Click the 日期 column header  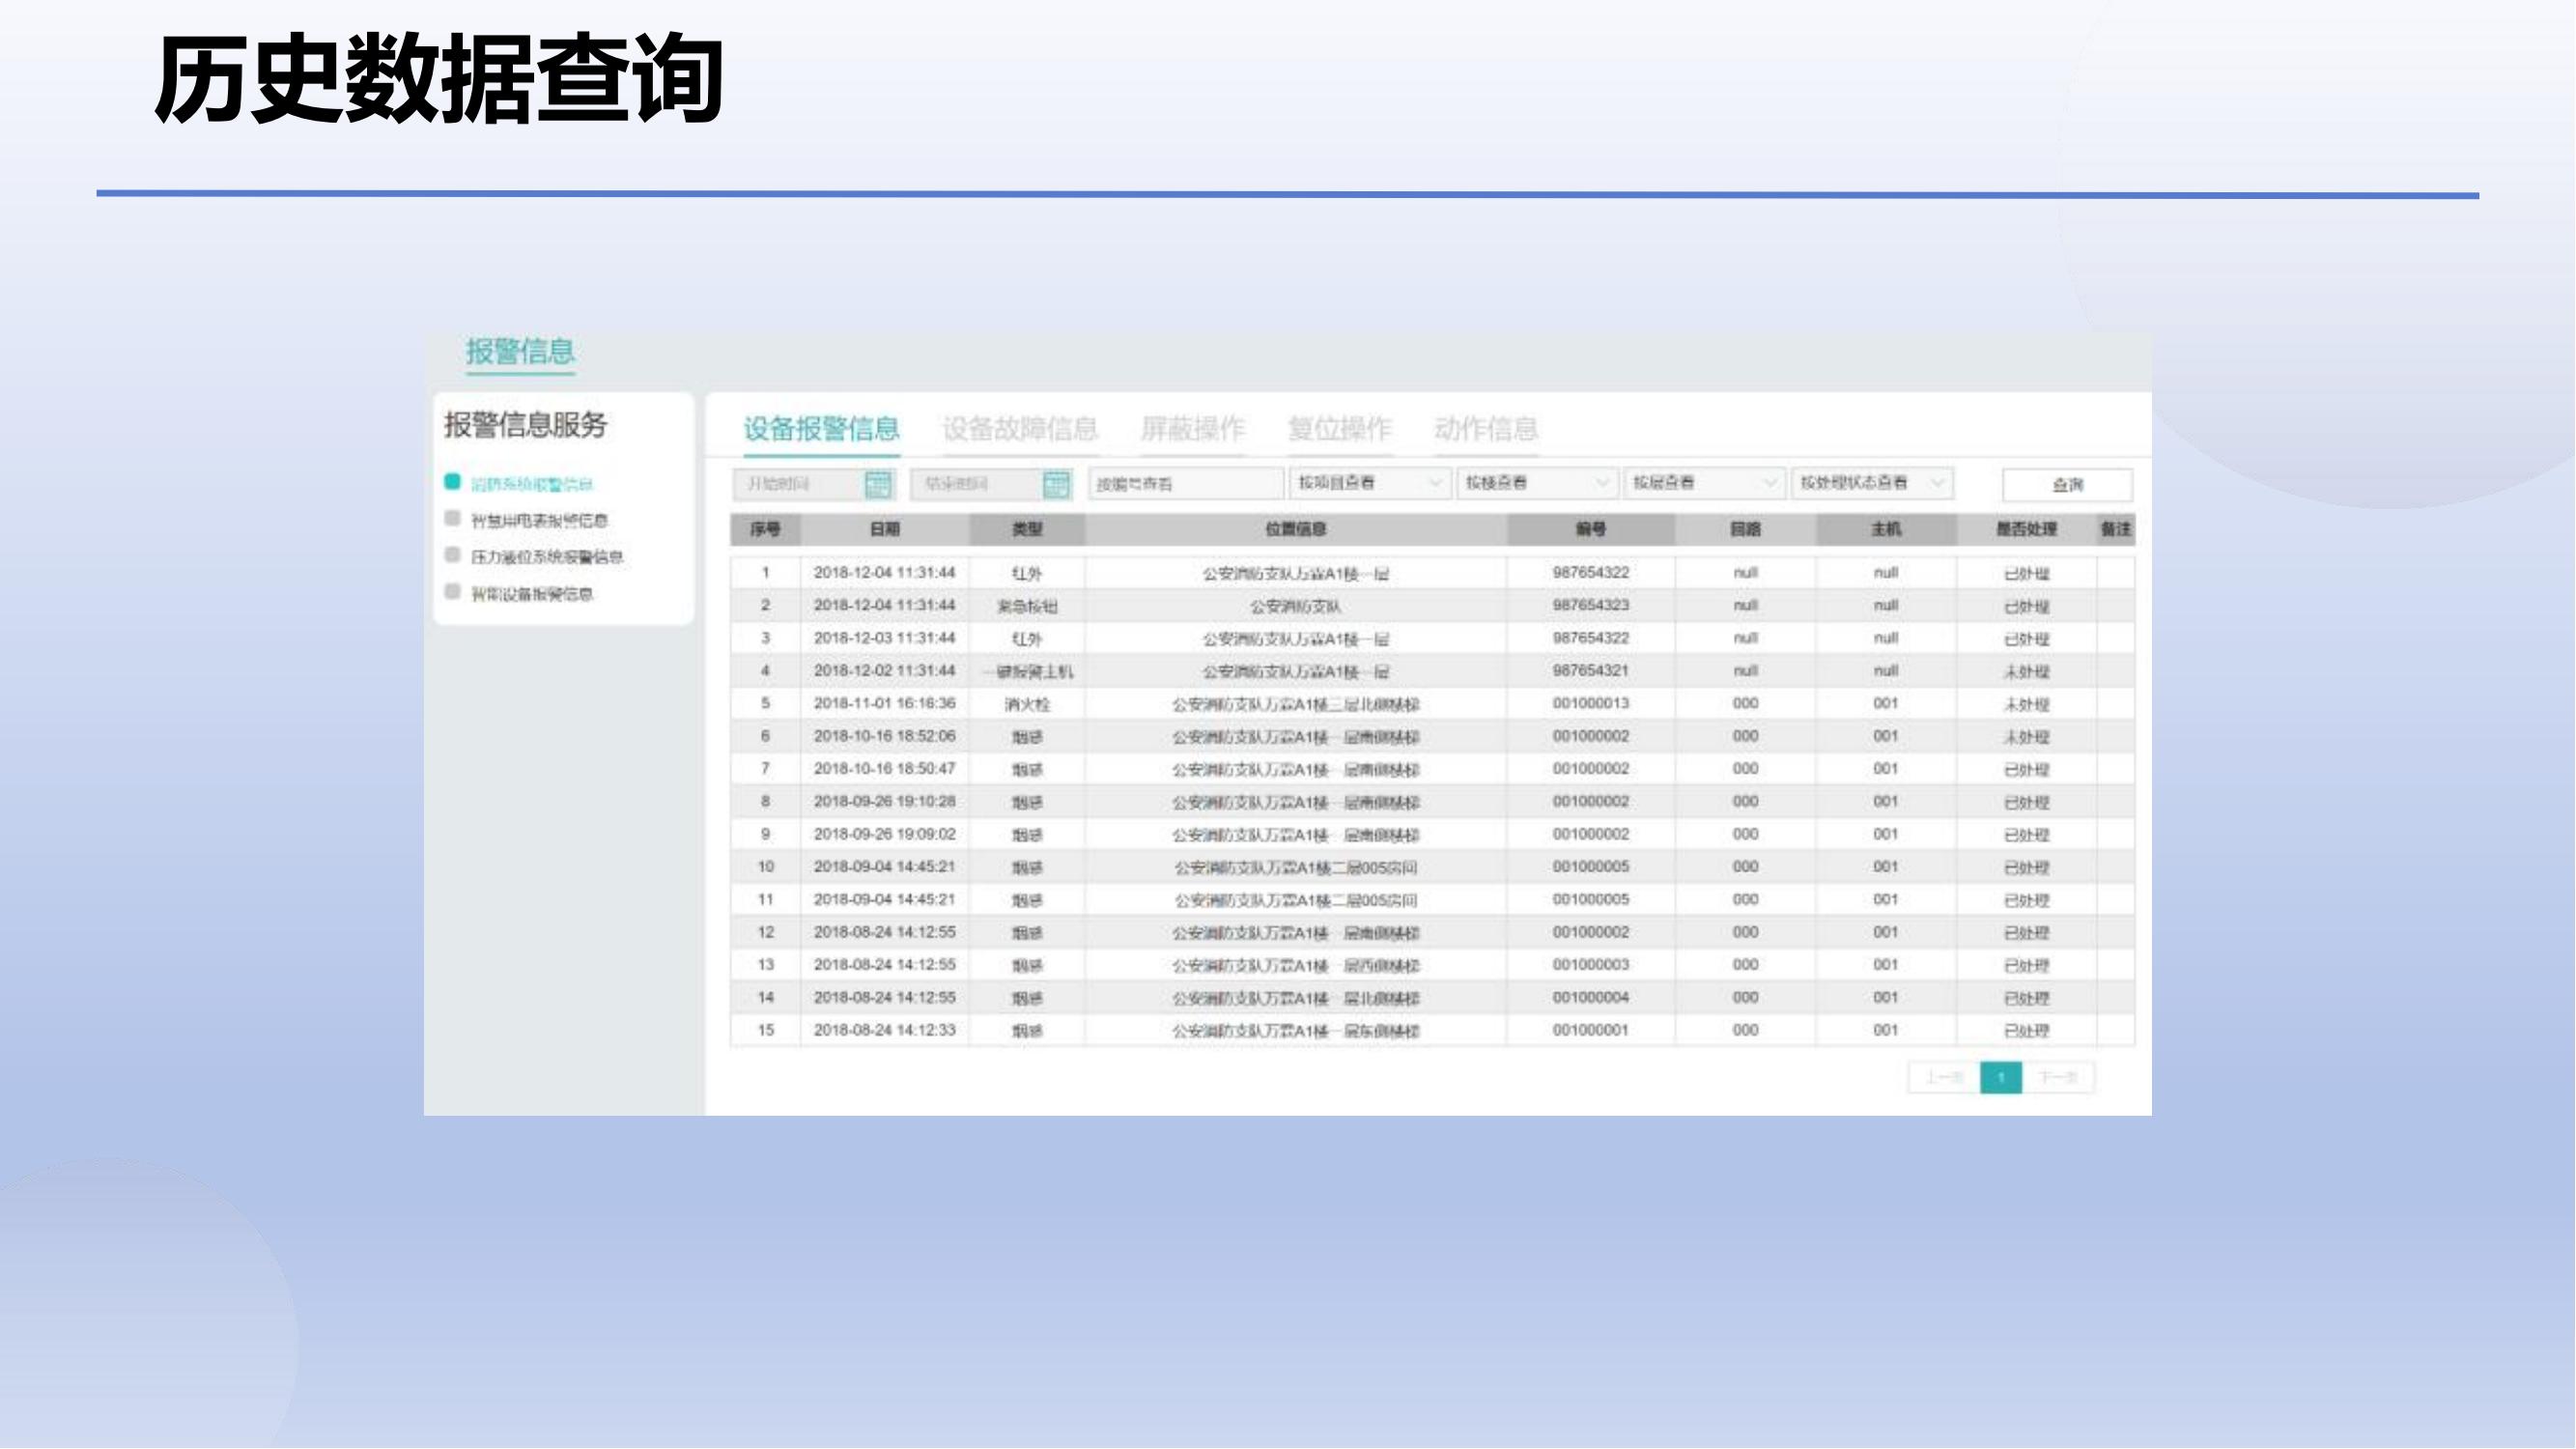[x=885, y=529]
